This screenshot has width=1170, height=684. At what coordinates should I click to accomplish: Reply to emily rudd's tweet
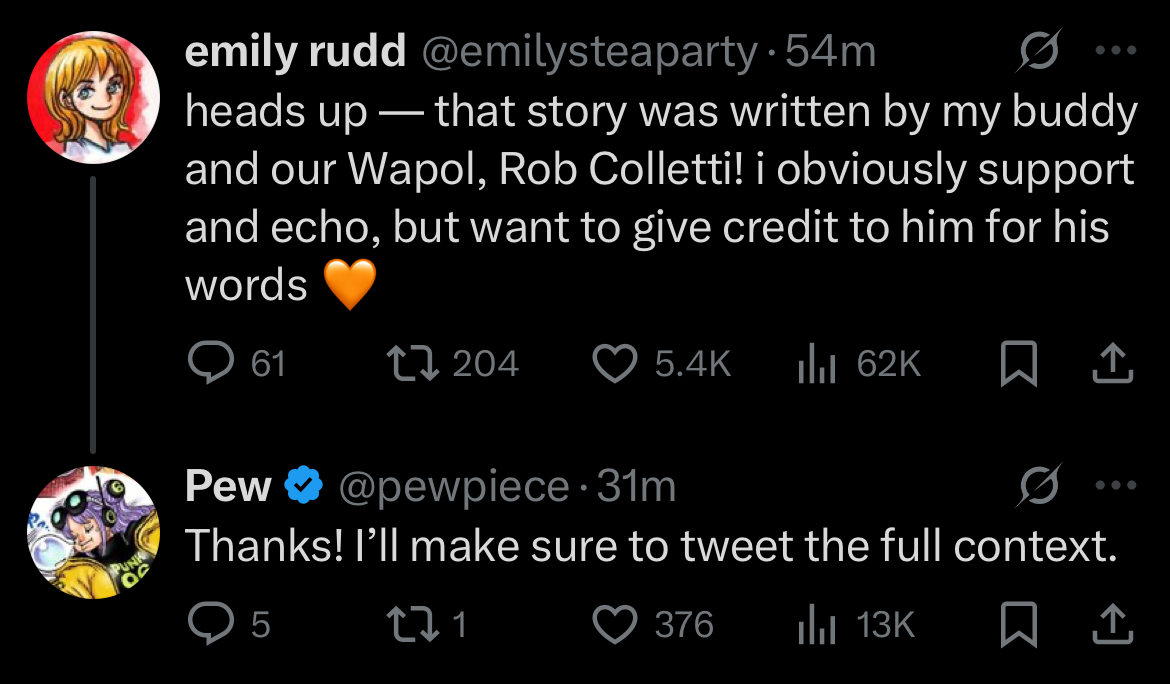click(211, 363)
